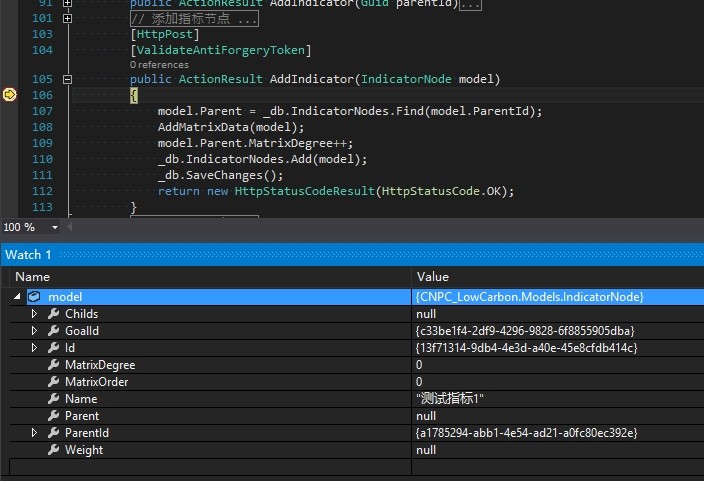This screenshot has height=481, width=704.
Task: Click the AddMatrixData(model) call
Action: (x=231, y=127)
